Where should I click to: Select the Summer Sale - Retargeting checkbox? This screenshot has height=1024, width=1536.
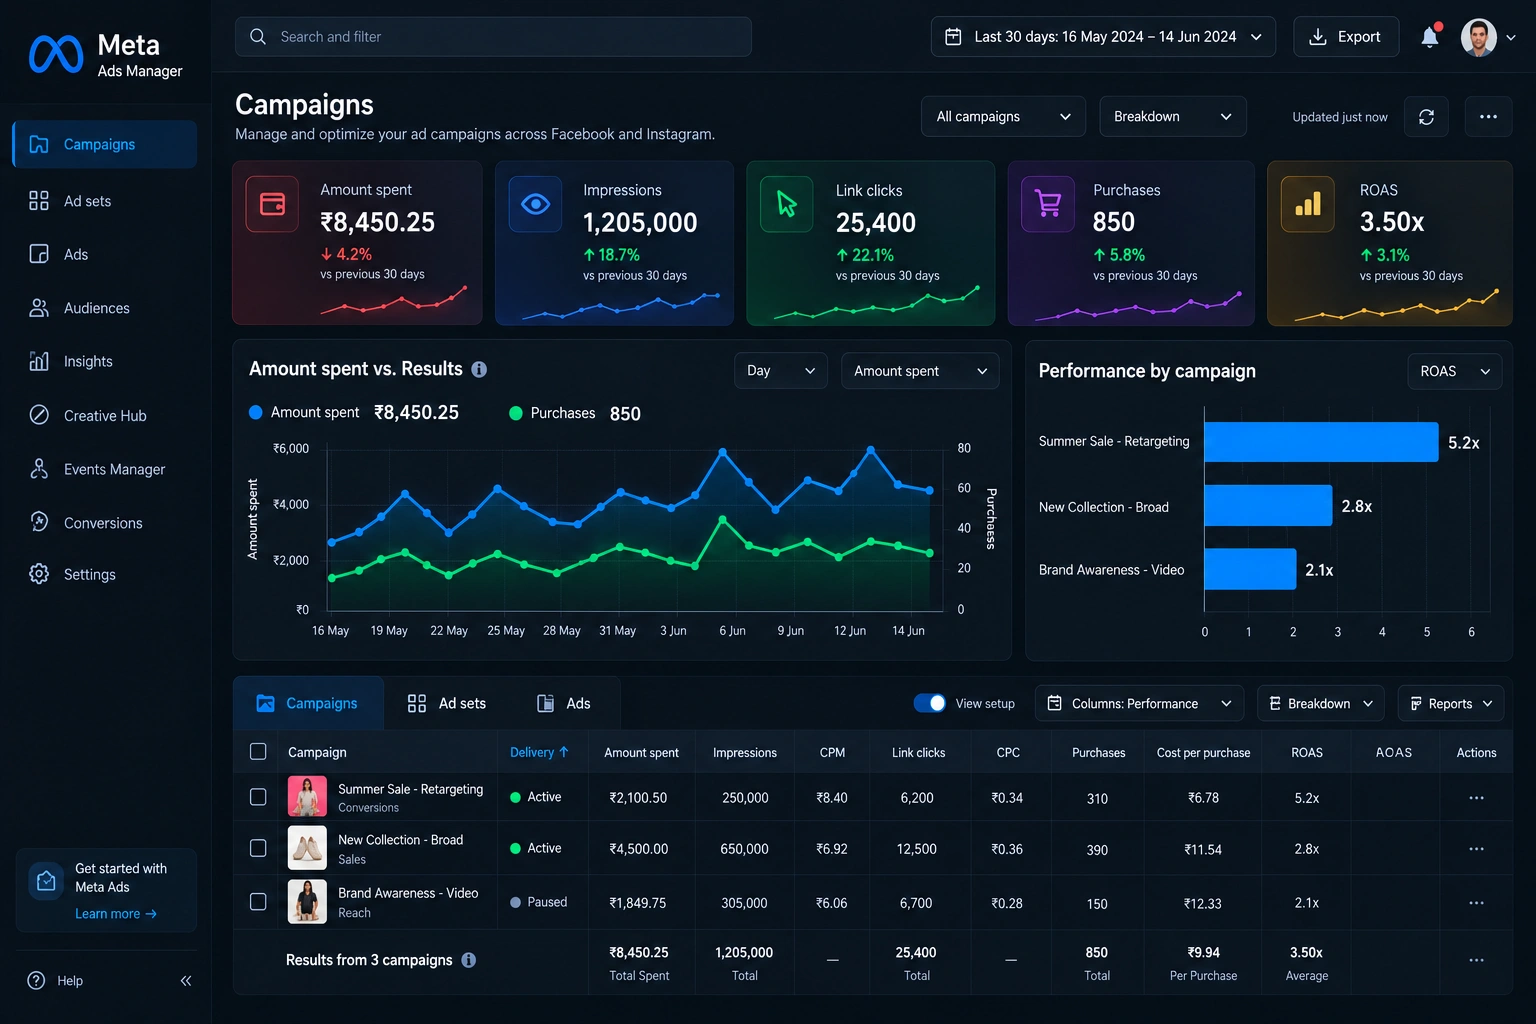(258, 797)
